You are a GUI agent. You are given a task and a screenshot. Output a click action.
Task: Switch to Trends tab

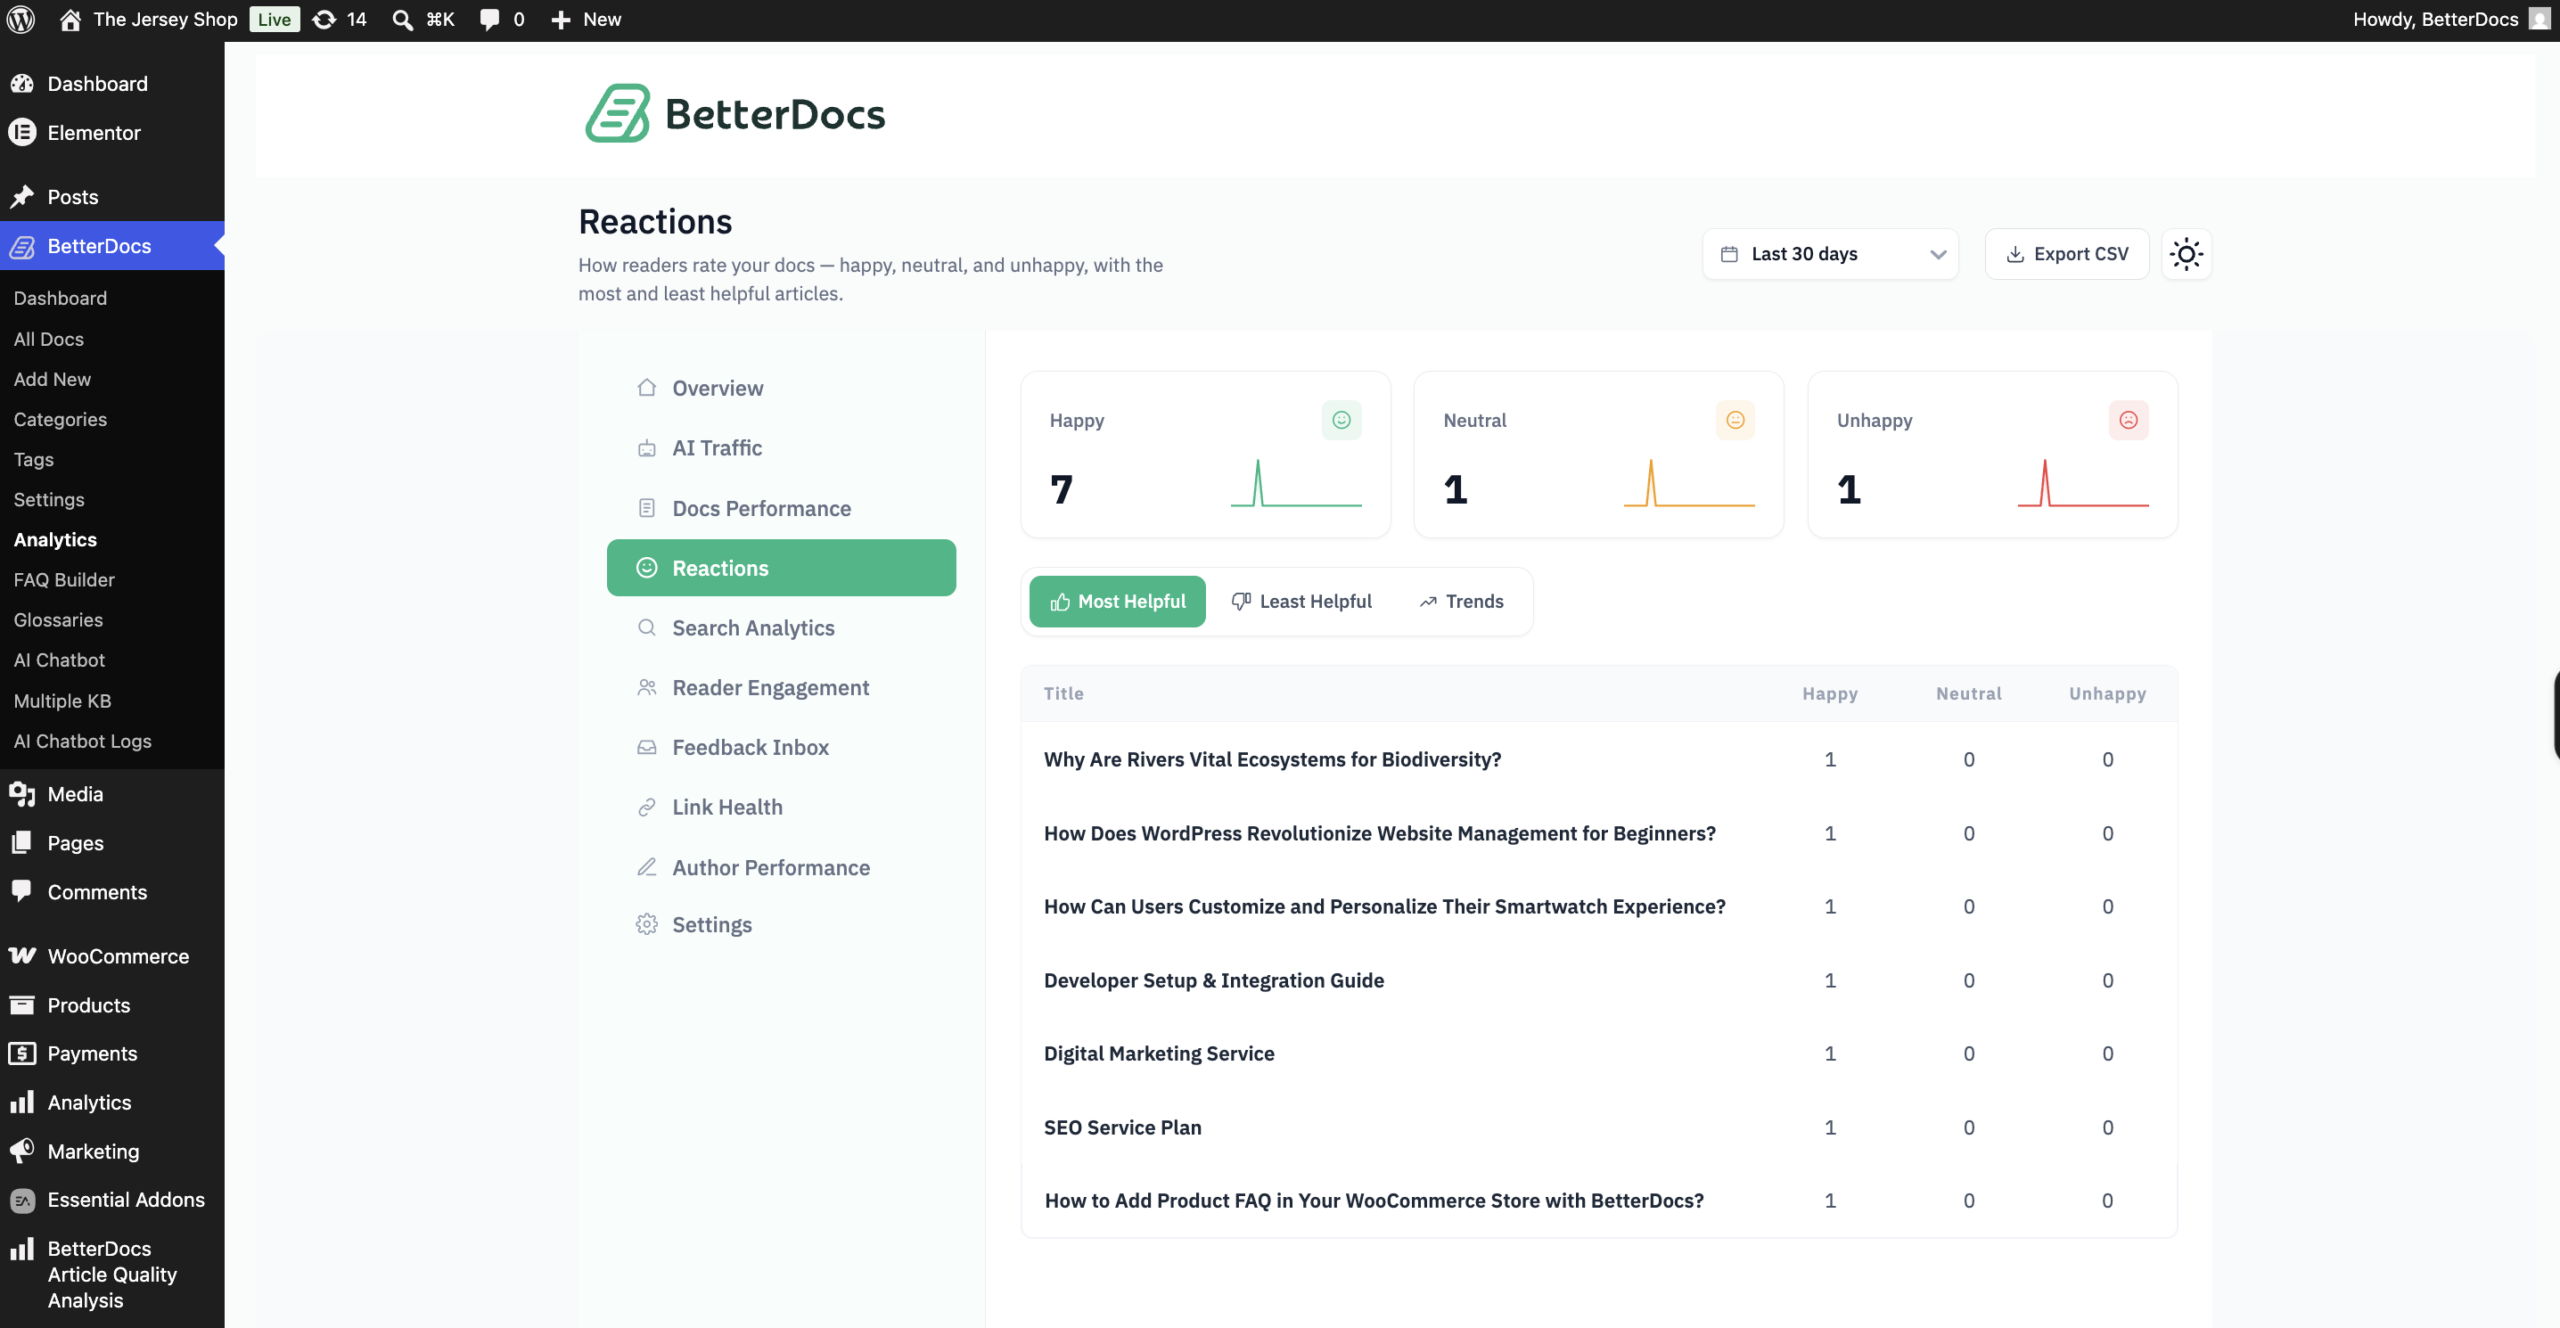[x=1461, y=601]
